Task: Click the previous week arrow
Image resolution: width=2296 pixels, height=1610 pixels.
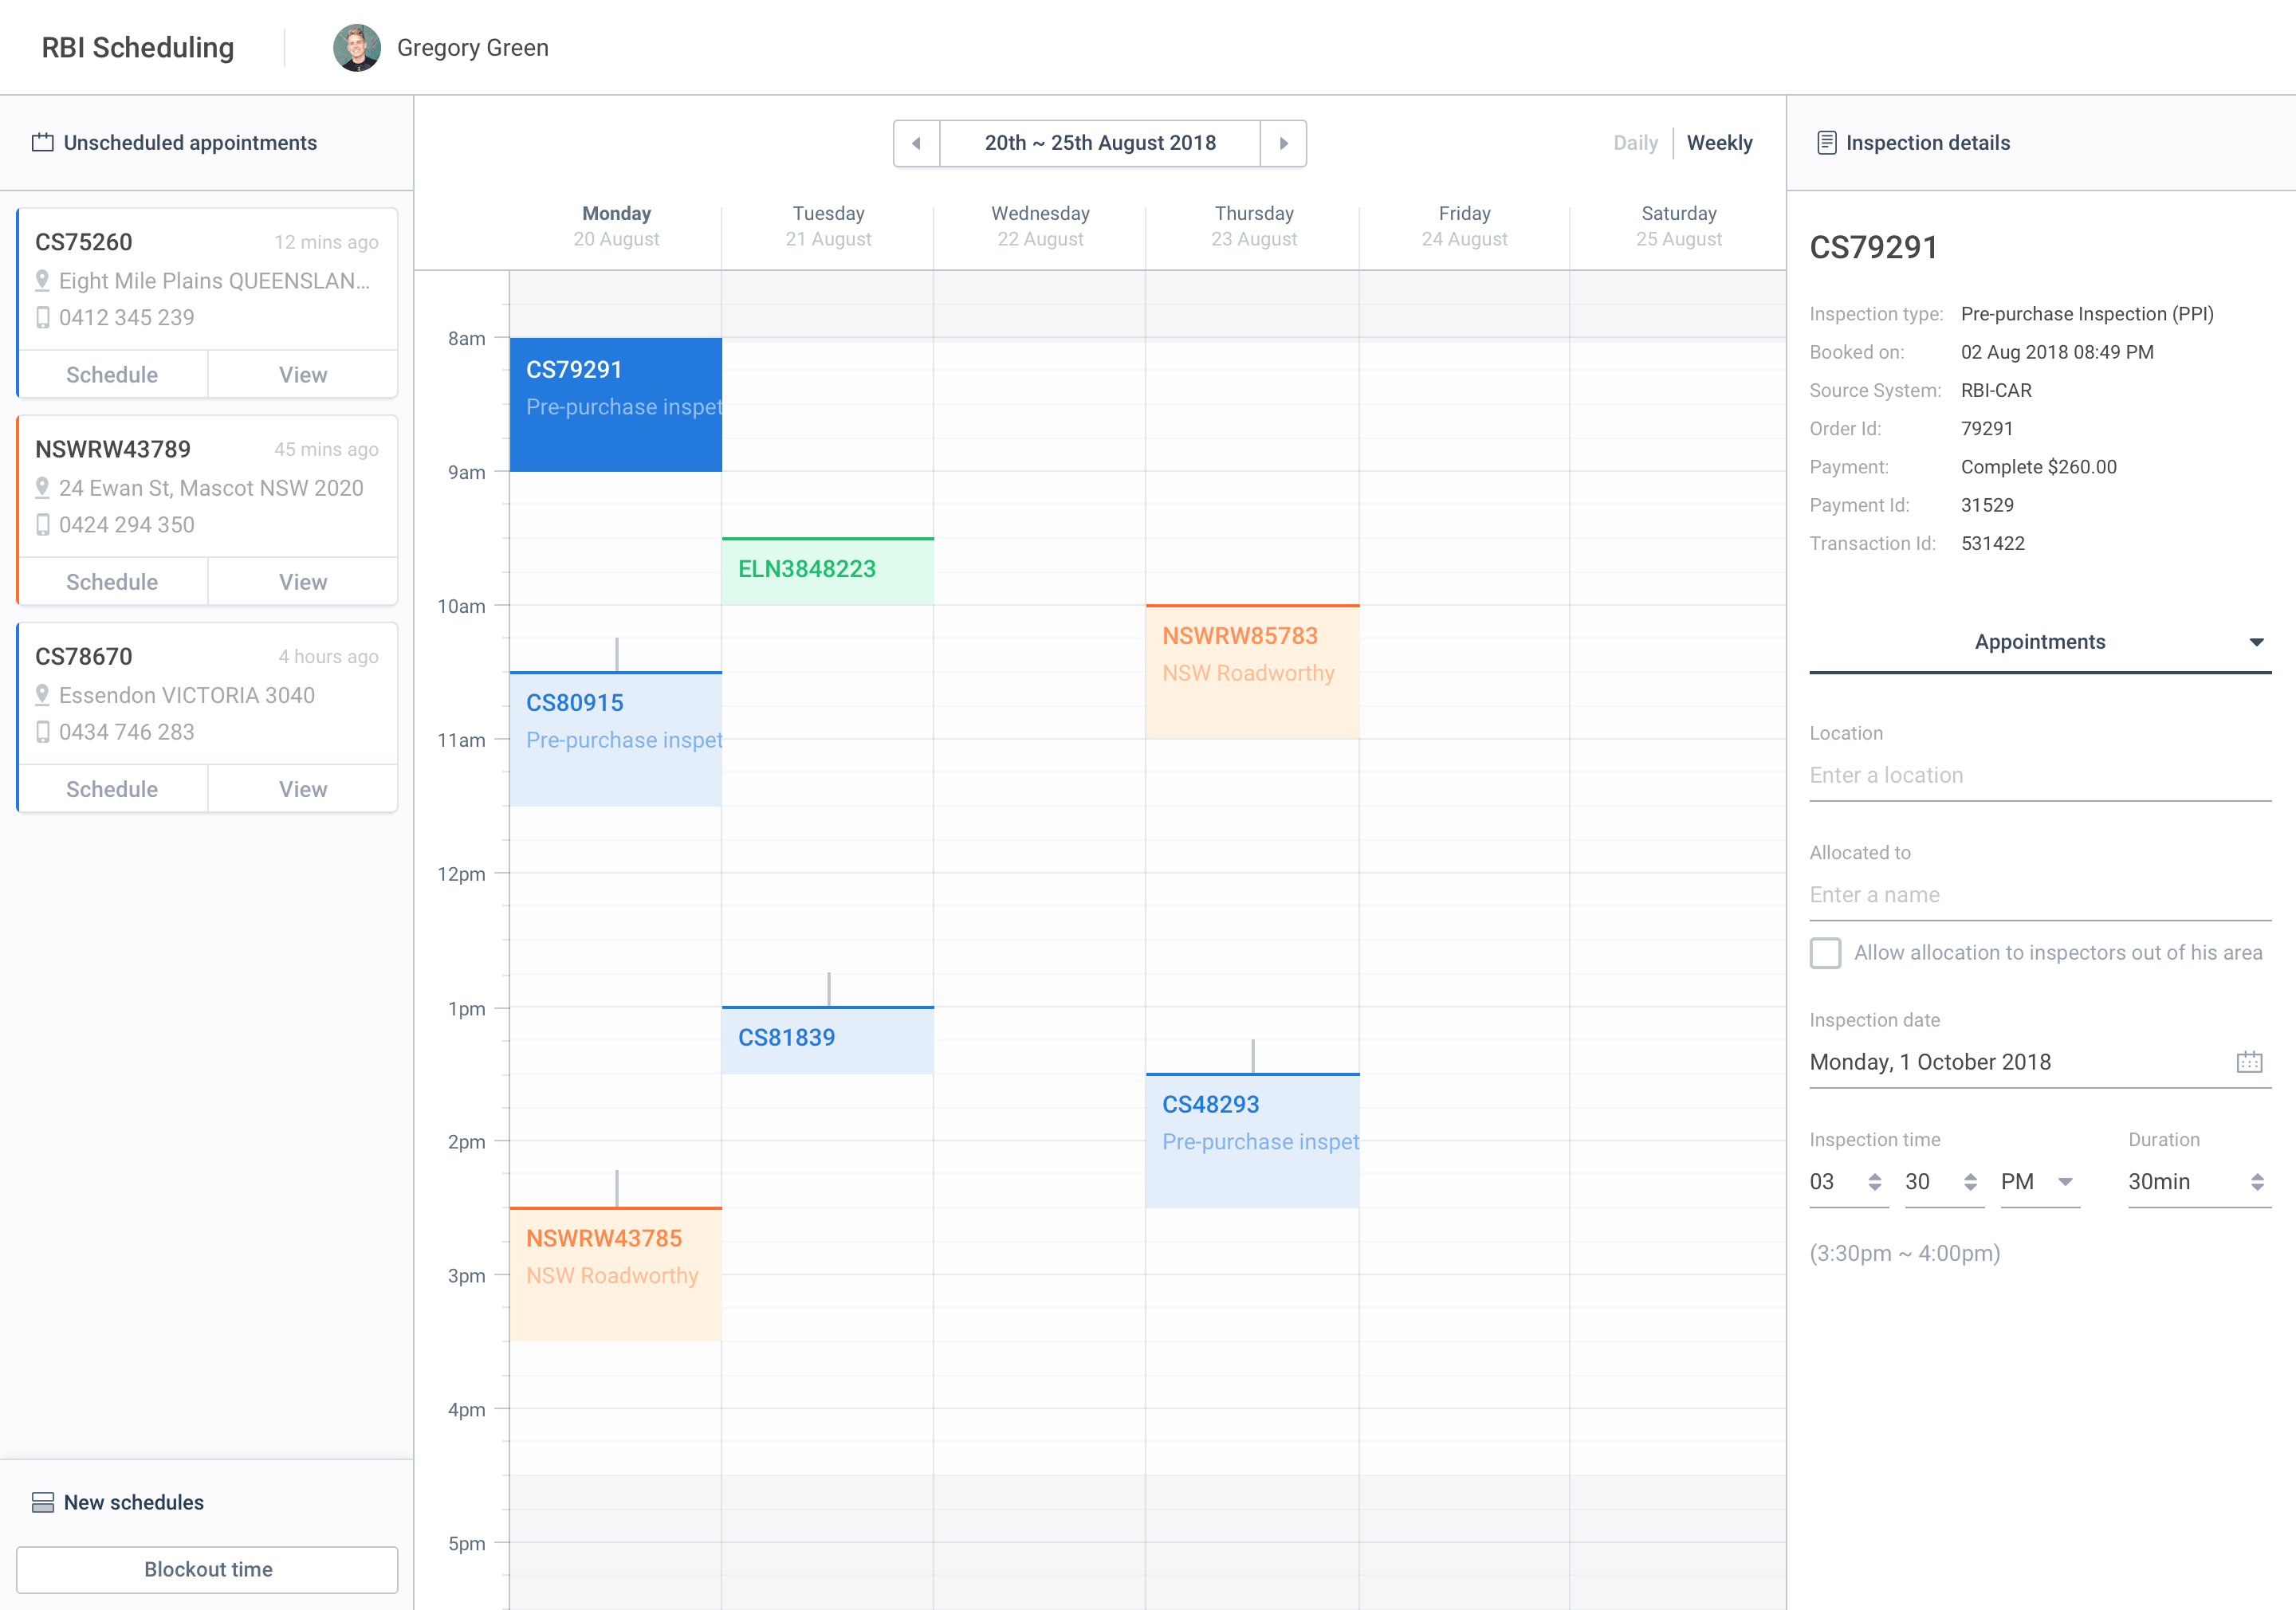Action: (x=916, y=144)
